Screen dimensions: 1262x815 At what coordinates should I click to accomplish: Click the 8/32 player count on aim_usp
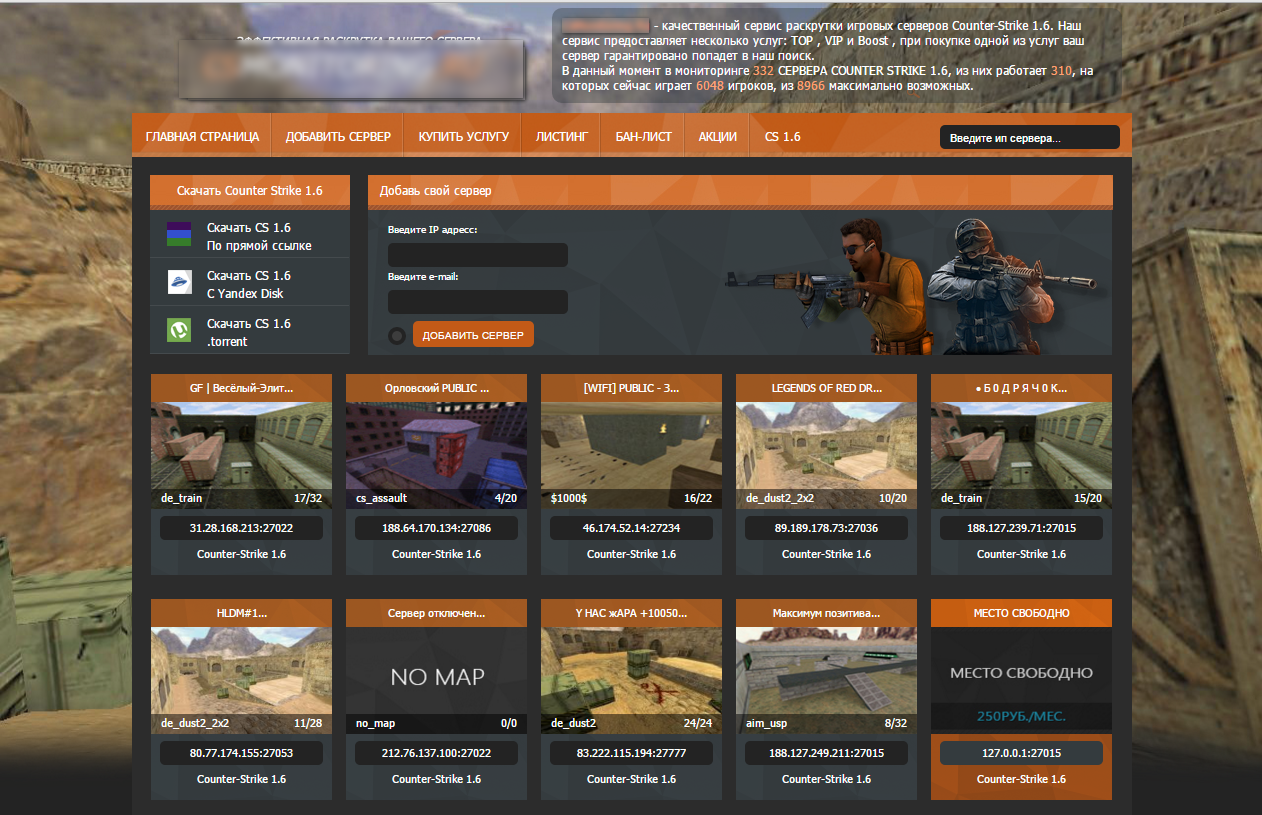coord(896,723)
